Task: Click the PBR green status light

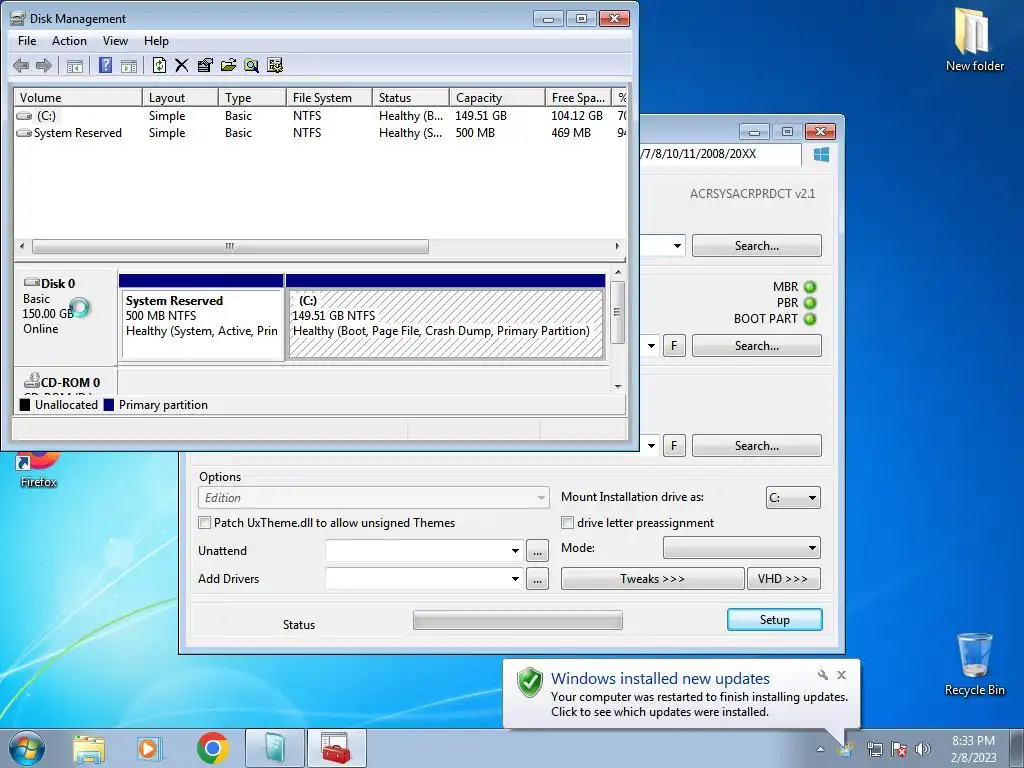Action: click(810, 303)
